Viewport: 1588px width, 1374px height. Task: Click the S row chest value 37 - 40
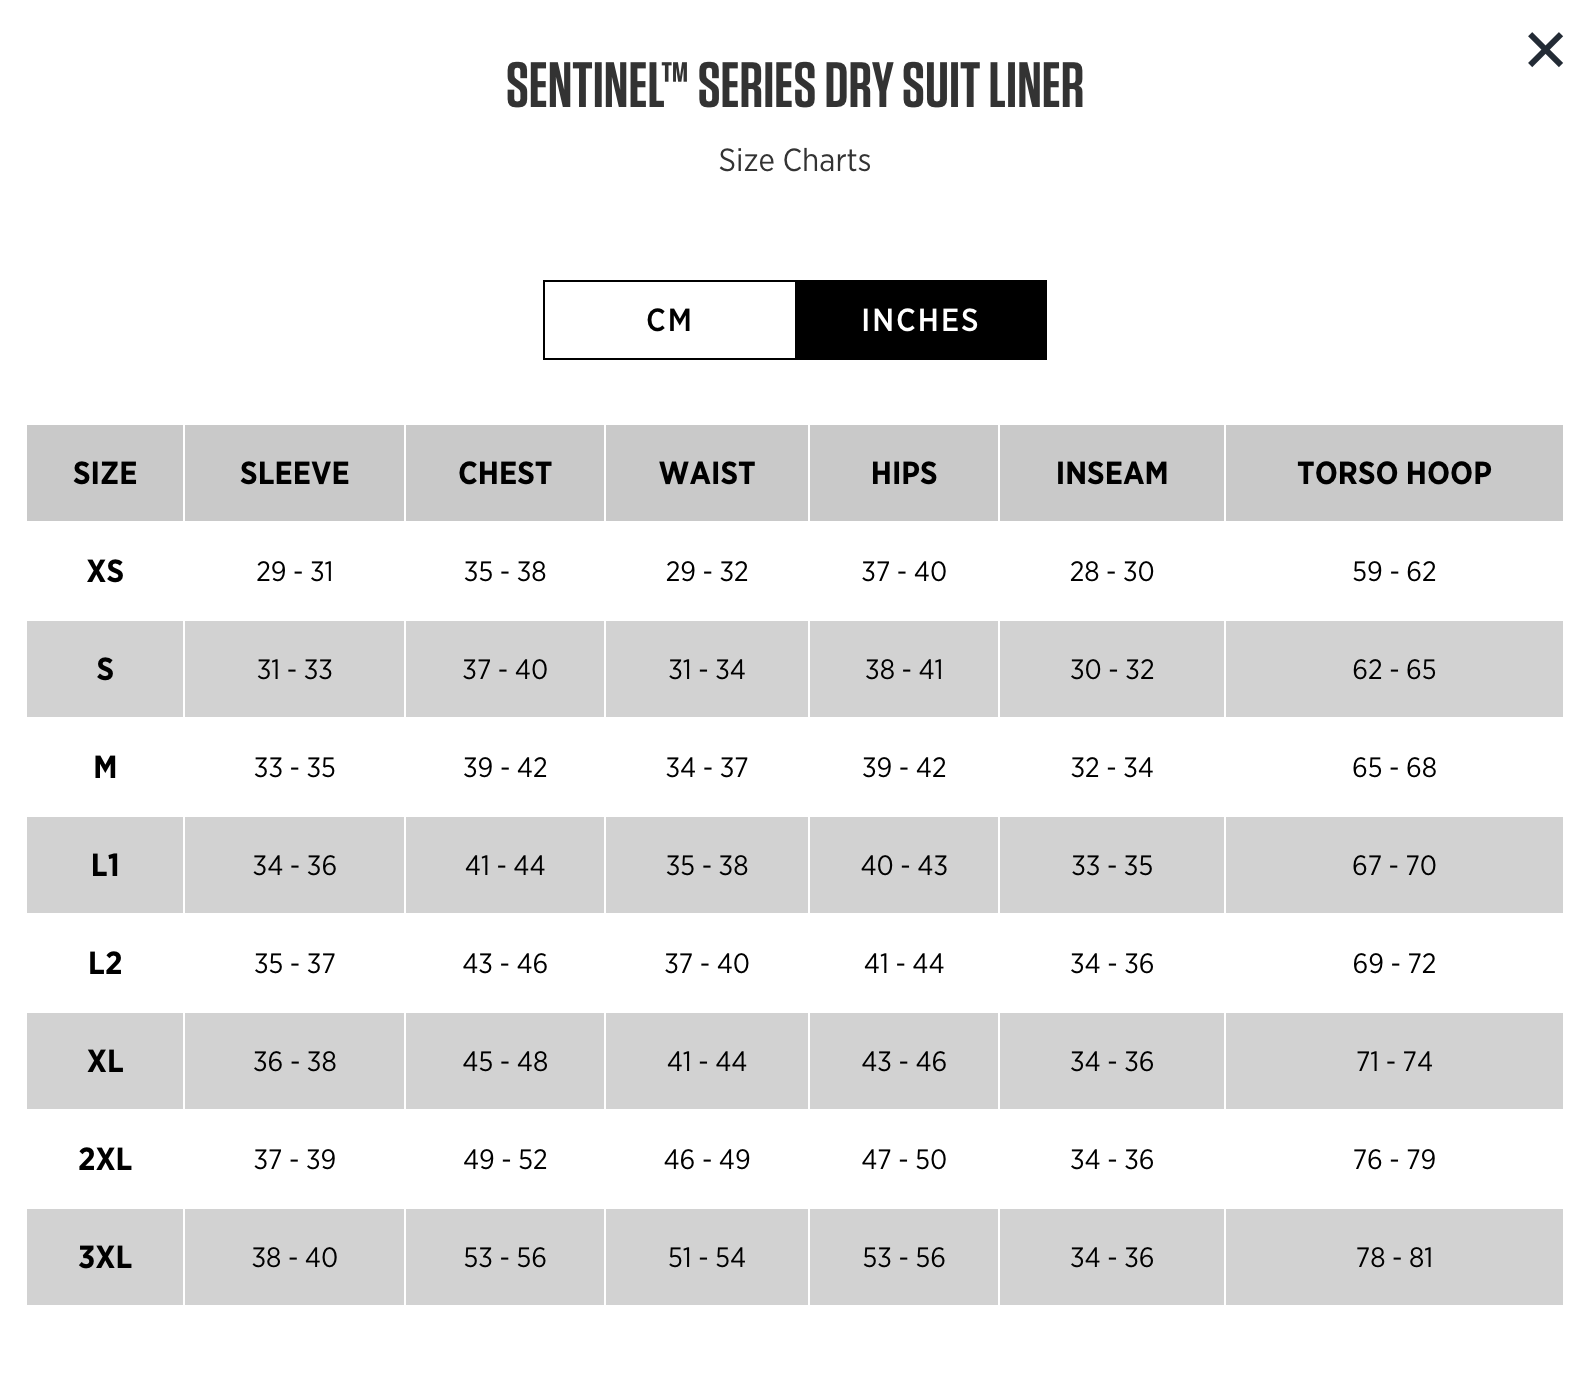(505, 669)
